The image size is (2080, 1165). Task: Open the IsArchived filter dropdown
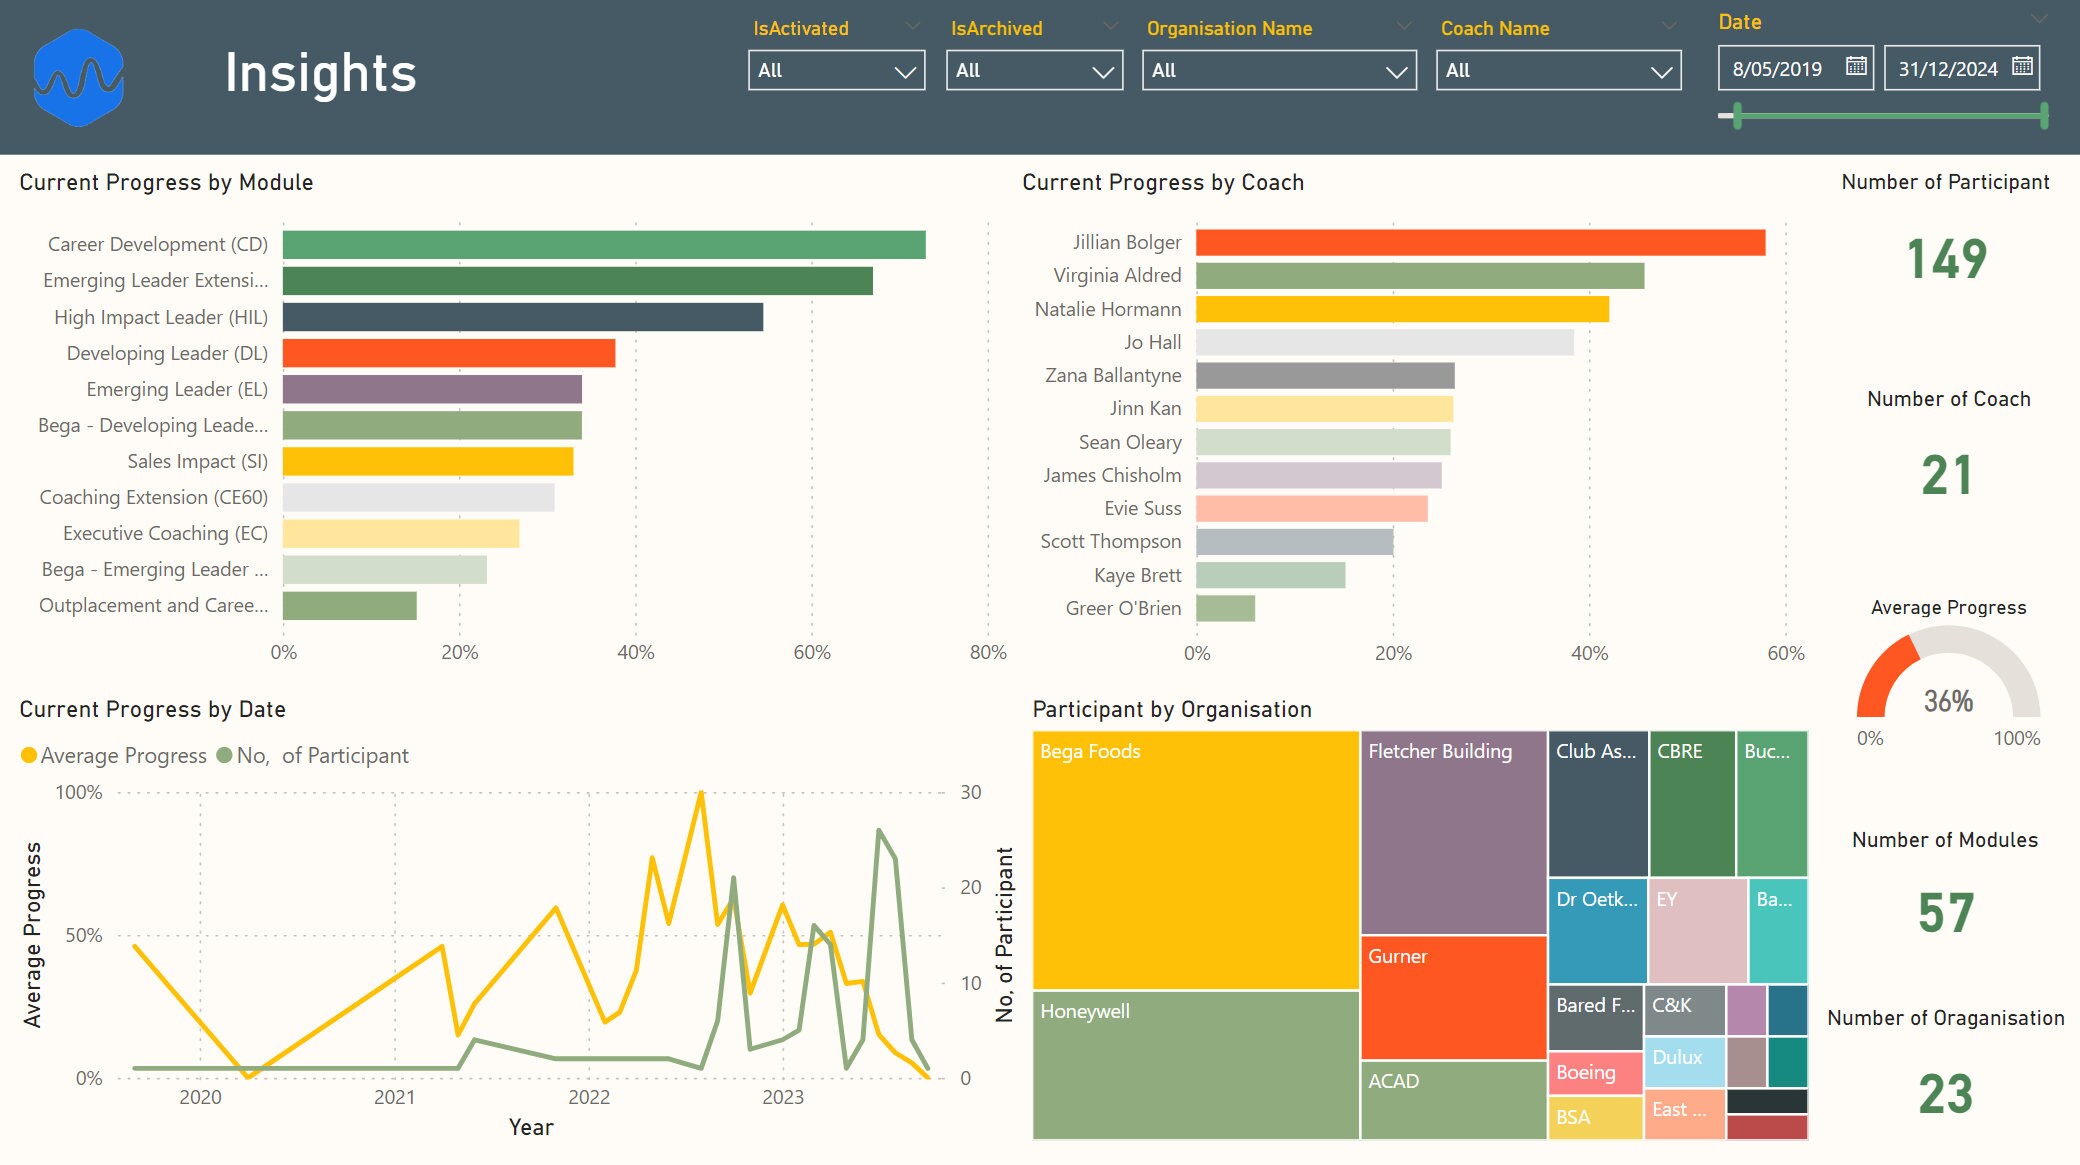(1101, 71)
